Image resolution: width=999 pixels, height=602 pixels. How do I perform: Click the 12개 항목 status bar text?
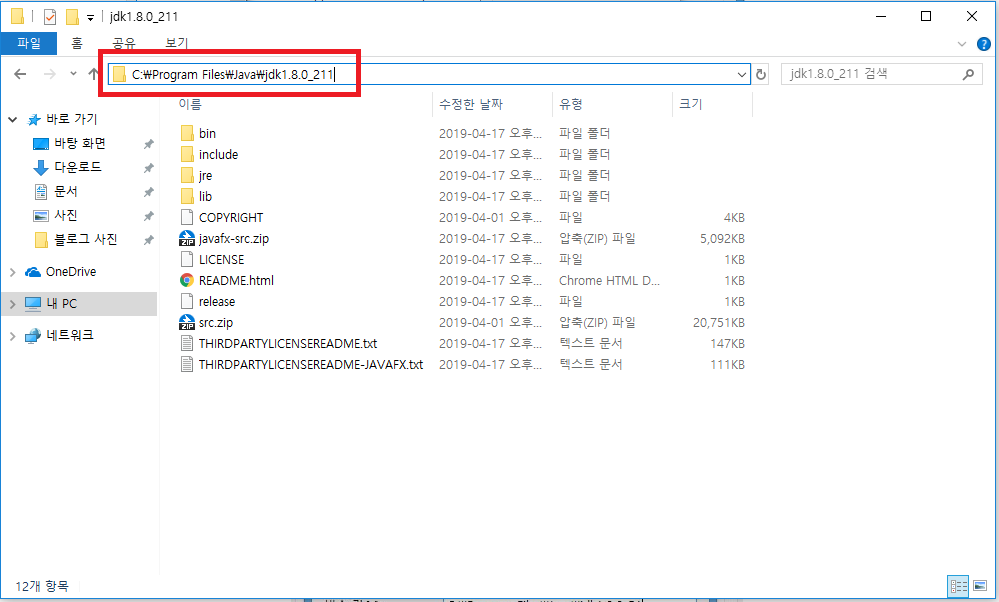(x=42, y=586)
